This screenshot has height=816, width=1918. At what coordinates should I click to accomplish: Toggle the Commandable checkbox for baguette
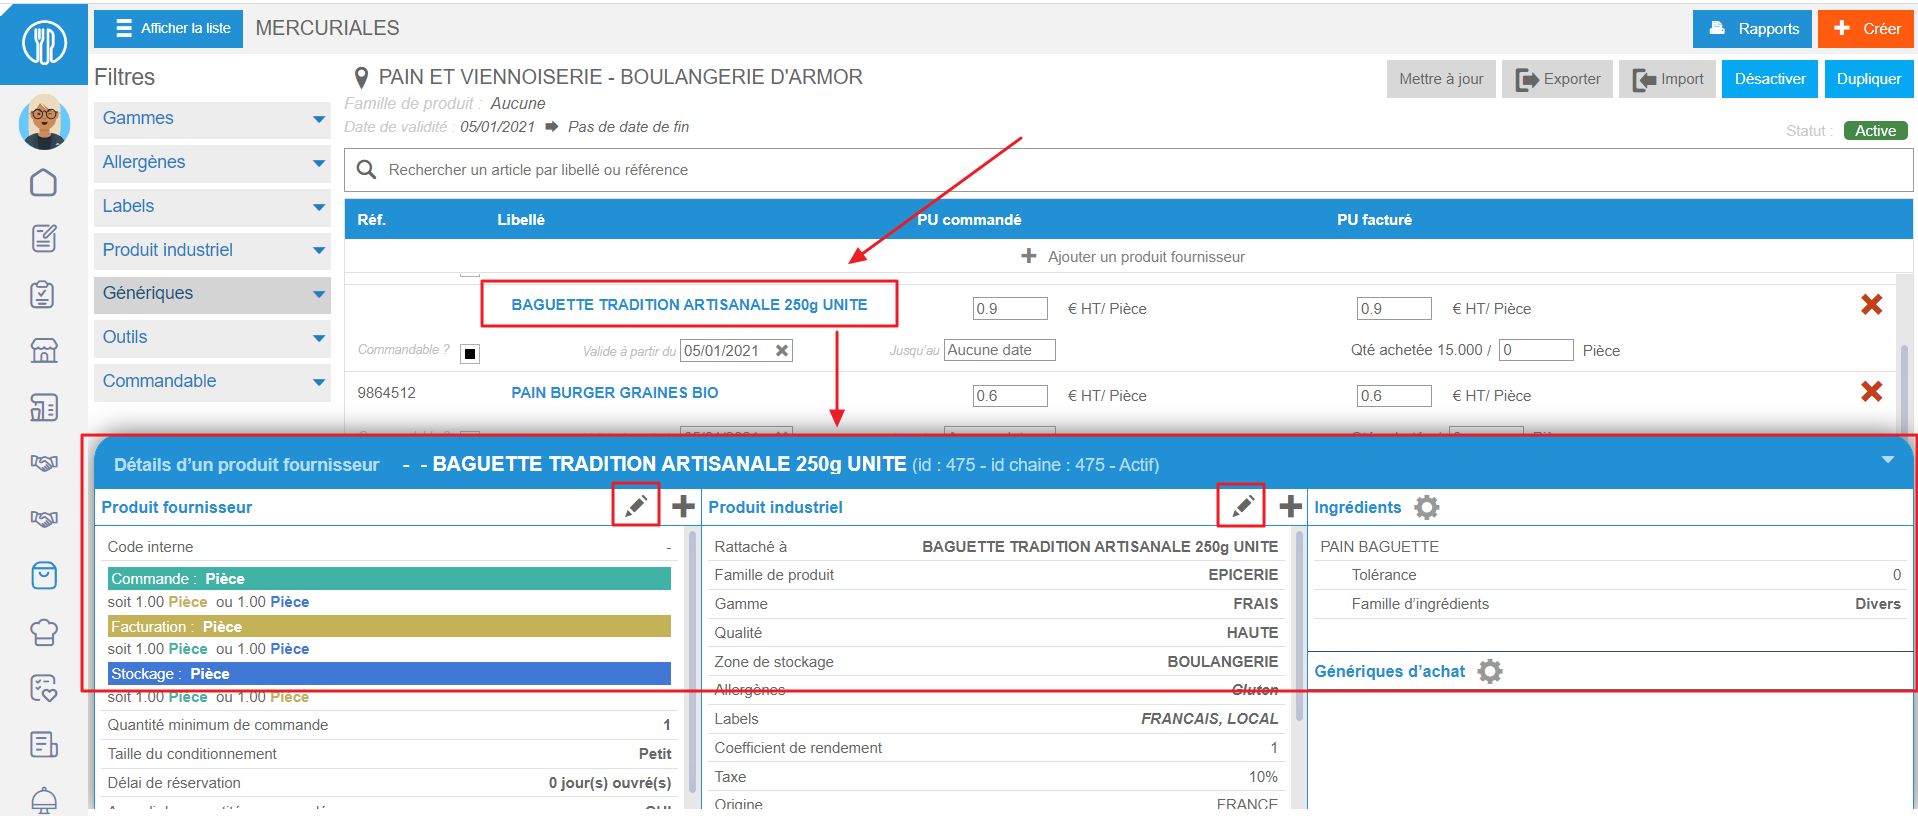470,353
